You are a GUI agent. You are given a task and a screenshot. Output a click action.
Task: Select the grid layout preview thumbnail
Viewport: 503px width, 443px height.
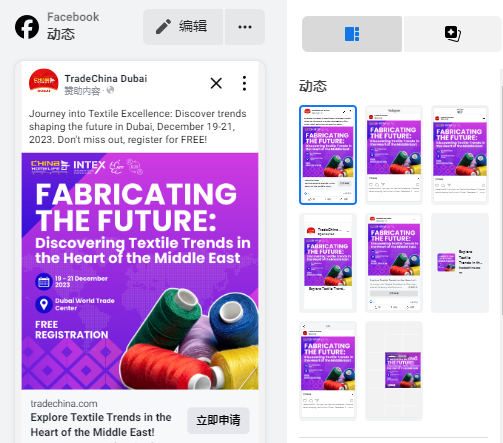394,371
